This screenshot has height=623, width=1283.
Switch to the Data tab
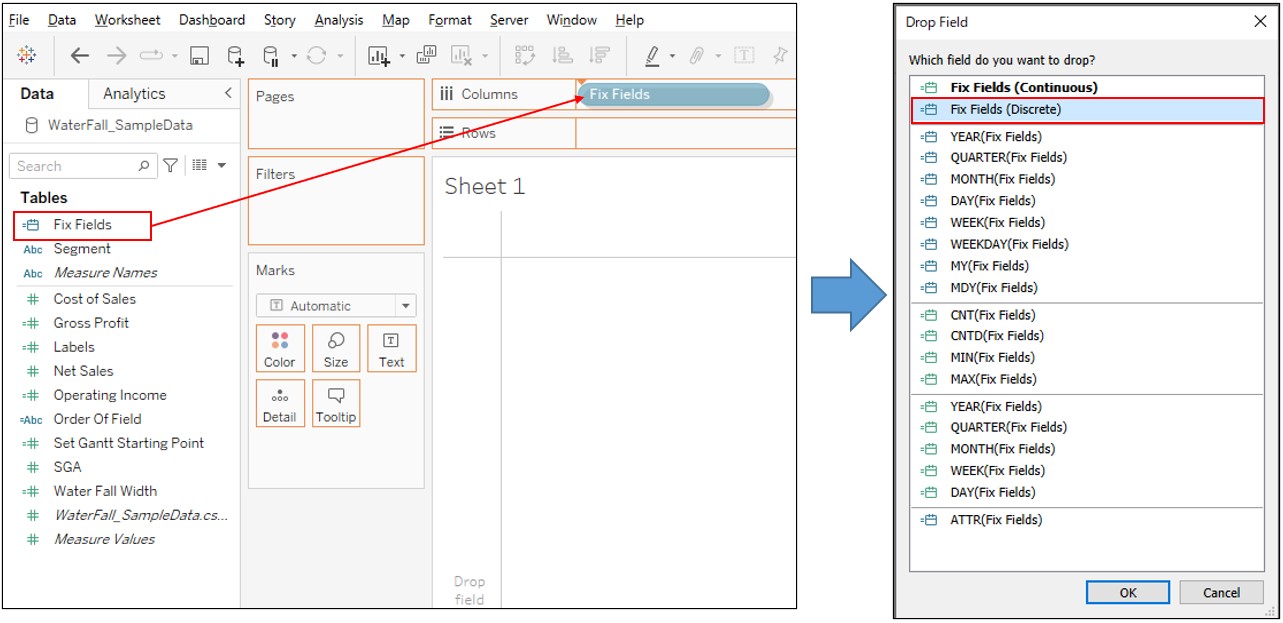pos(38,93)
